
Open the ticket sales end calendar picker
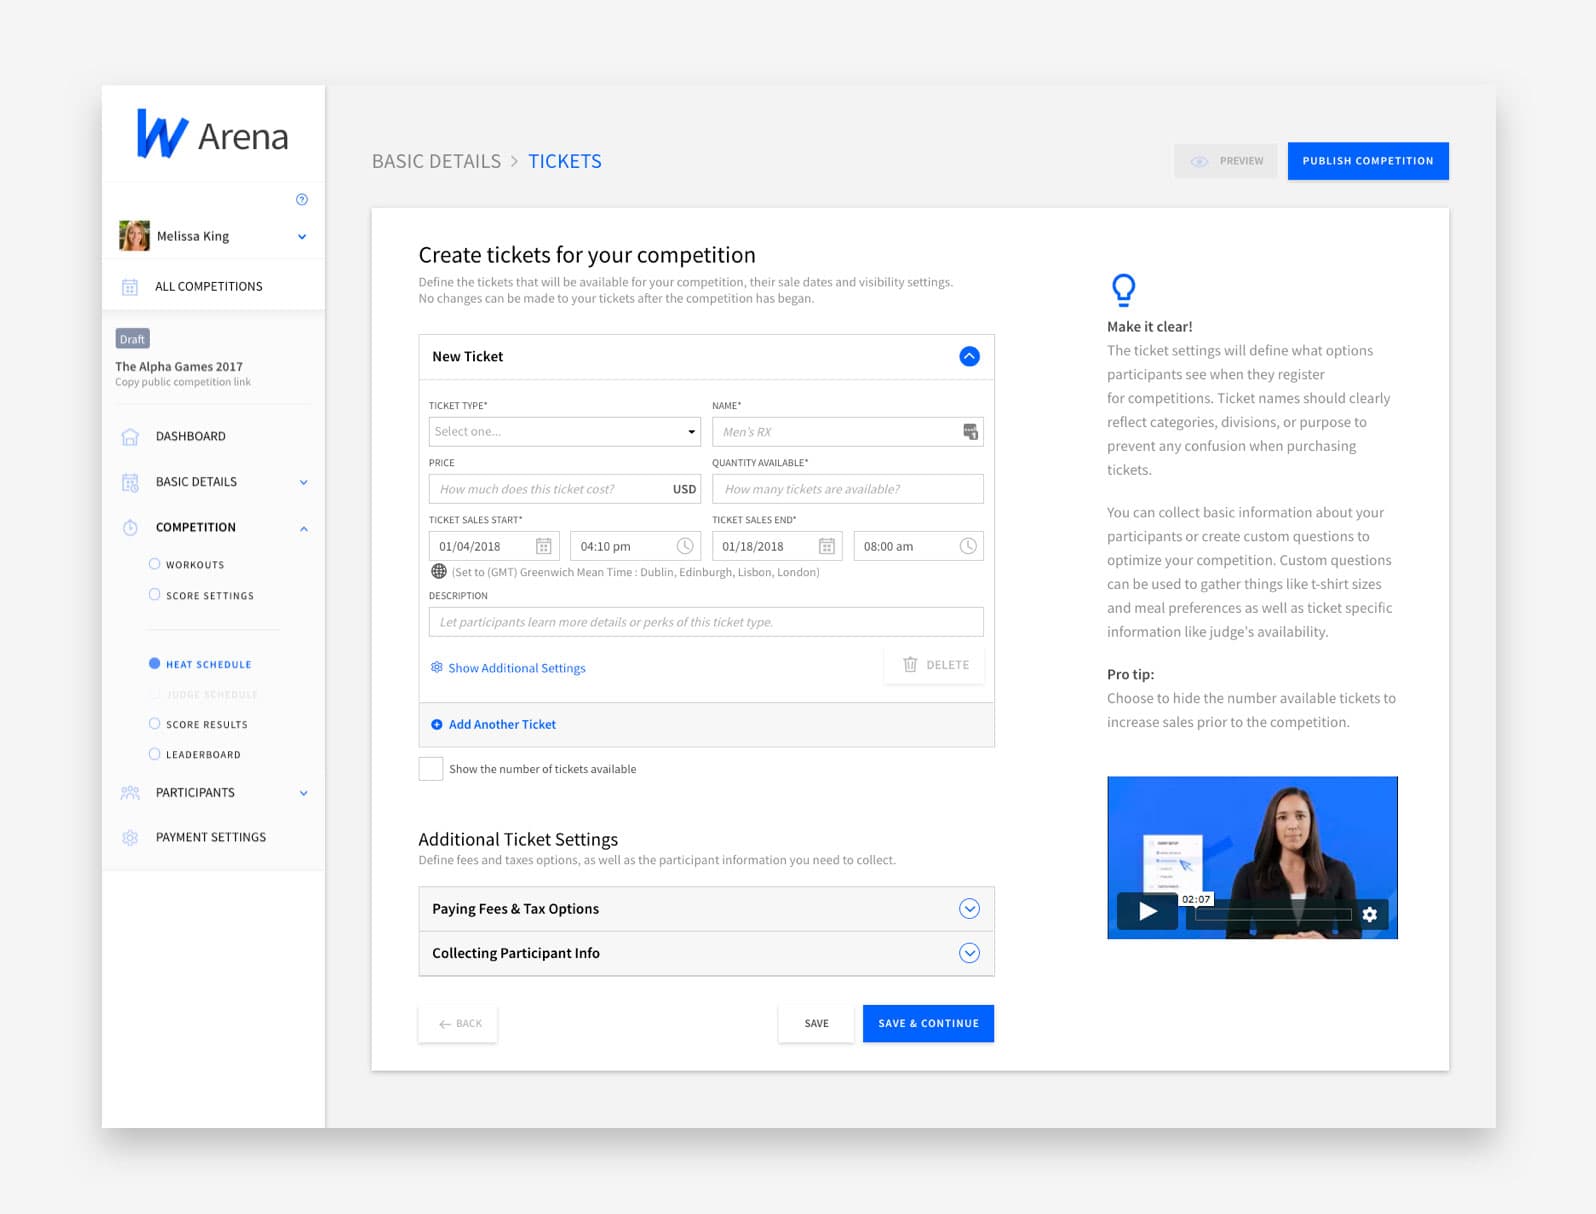[827, 546]
